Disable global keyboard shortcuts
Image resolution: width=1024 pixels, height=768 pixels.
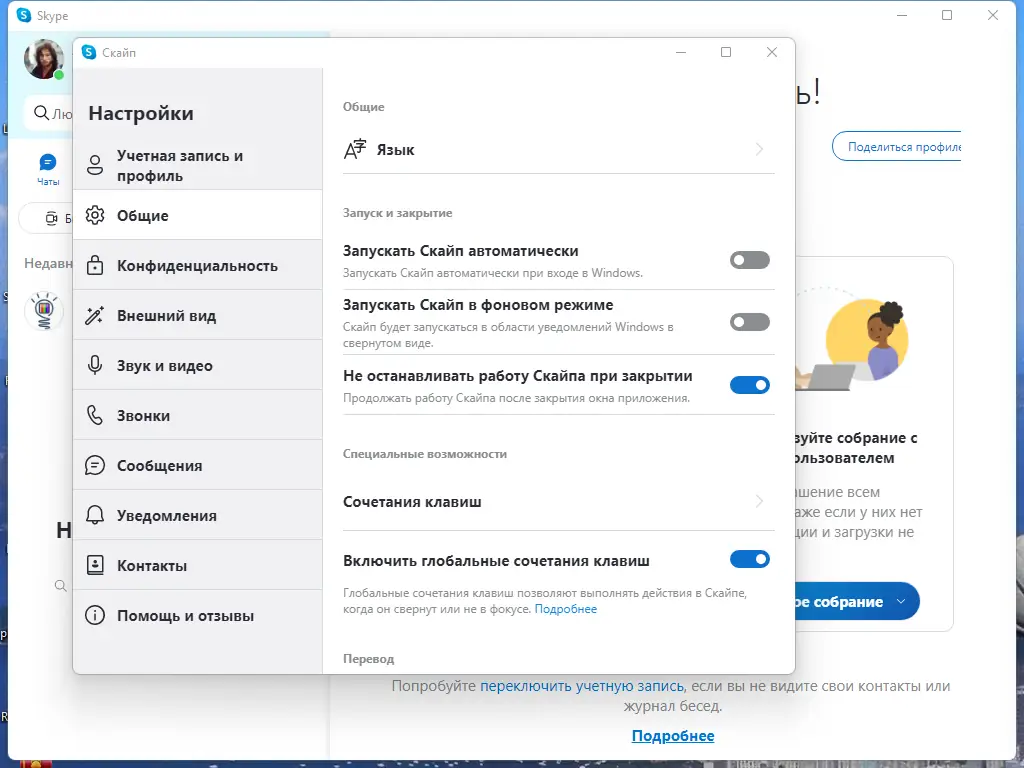point(750,559)
